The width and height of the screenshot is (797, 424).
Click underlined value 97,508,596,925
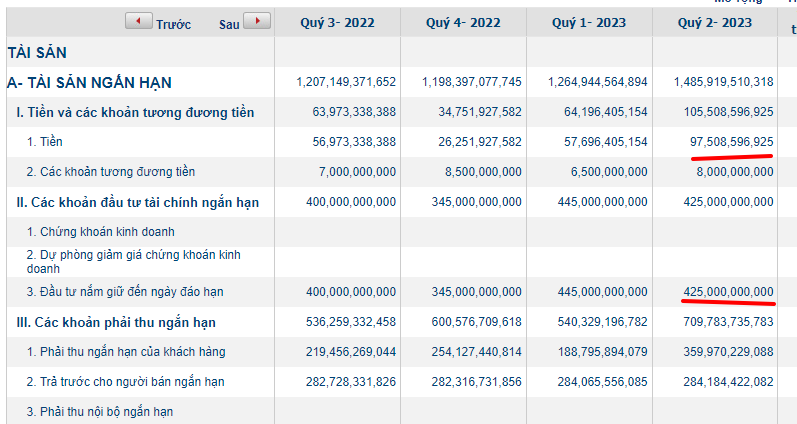732,142
